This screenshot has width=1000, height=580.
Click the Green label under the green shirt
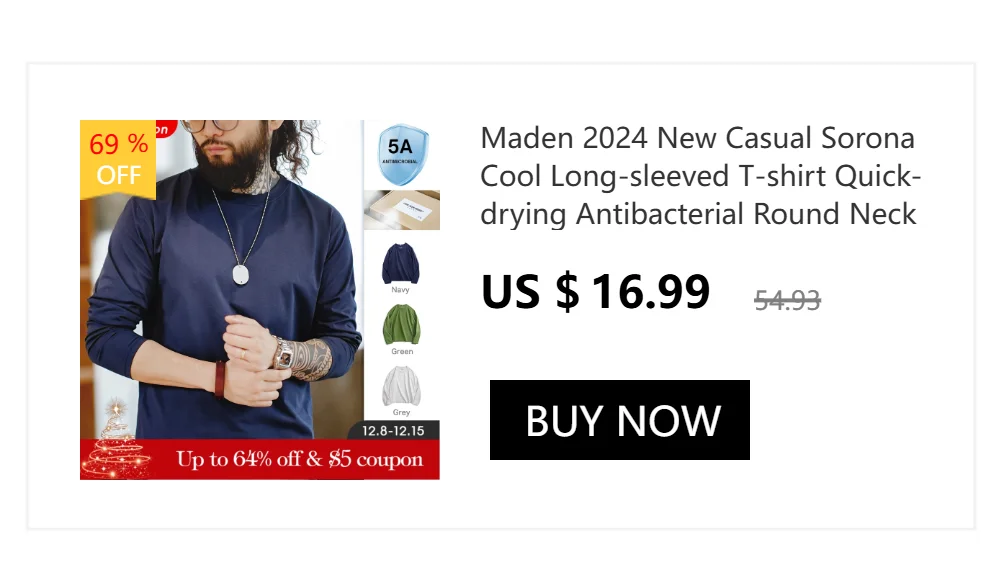[x=402, y=352]
